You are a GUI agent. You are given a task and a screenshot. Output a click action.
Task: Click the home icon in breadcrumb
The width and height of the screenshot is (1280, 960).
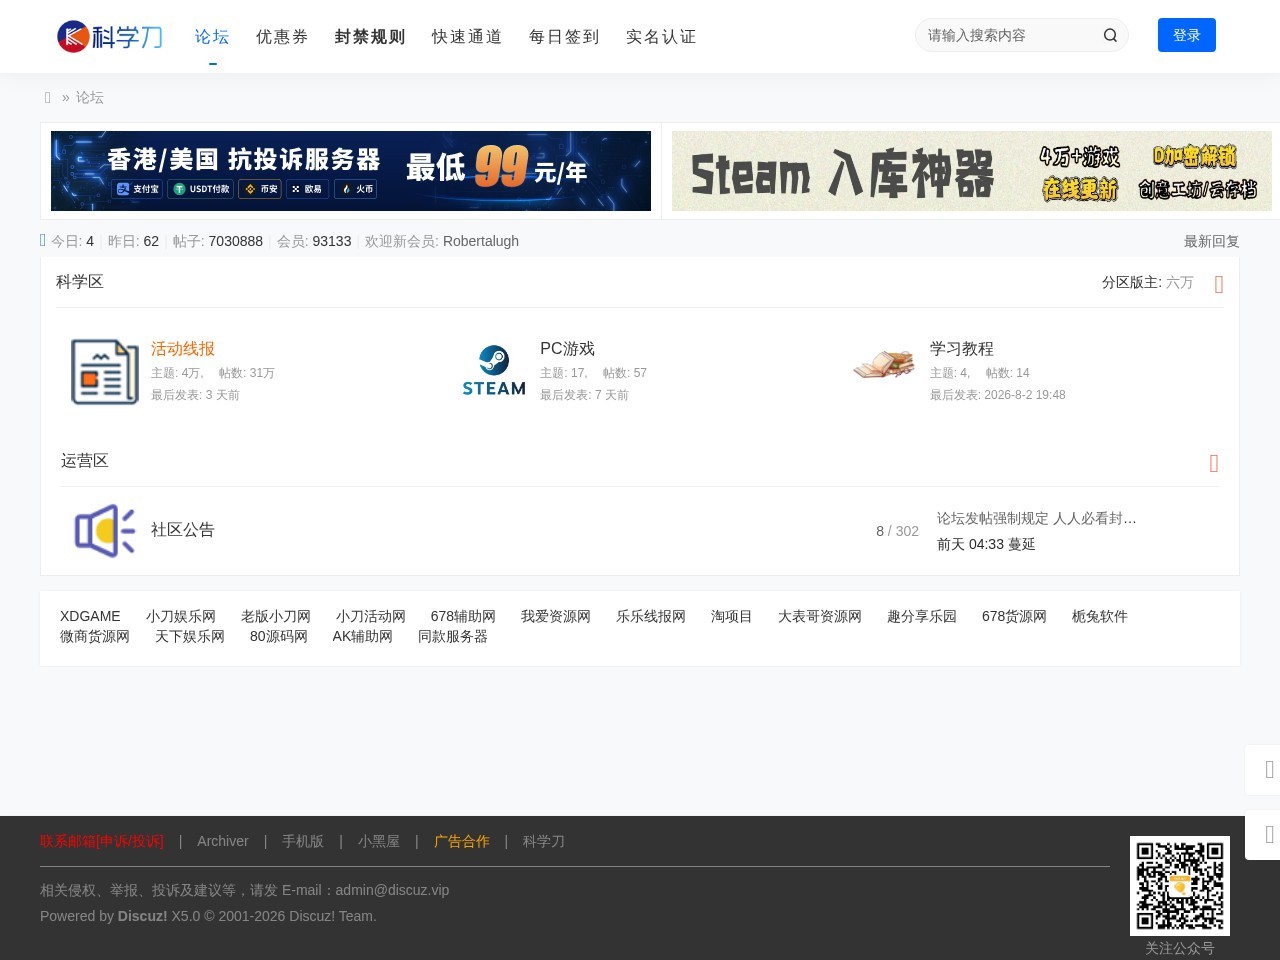pos(47,97)
